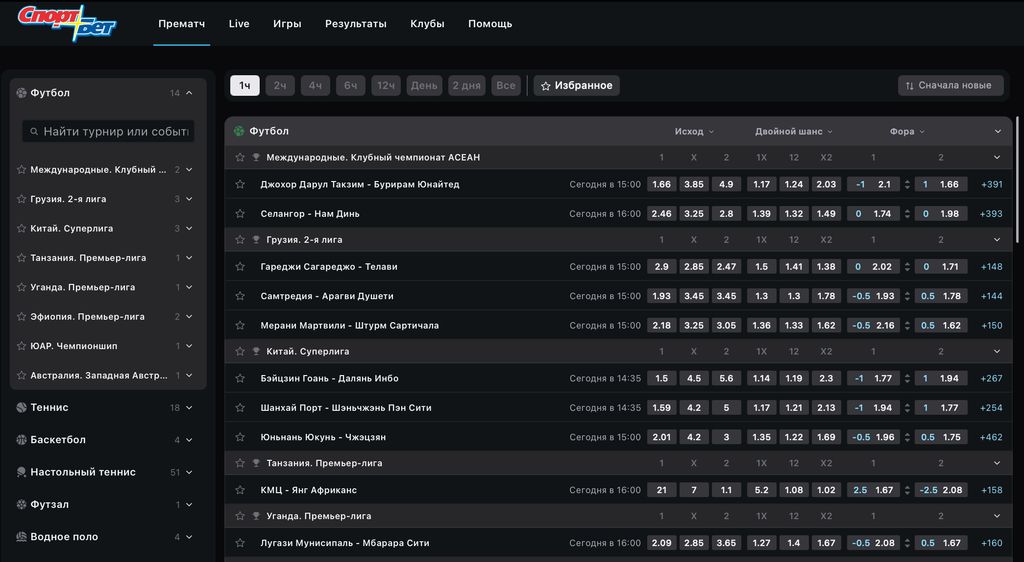Click the trophy icon next to Уганда. Премьер-лига header
The width and height of the screenshot is (1024, 562).
[256, 516]
